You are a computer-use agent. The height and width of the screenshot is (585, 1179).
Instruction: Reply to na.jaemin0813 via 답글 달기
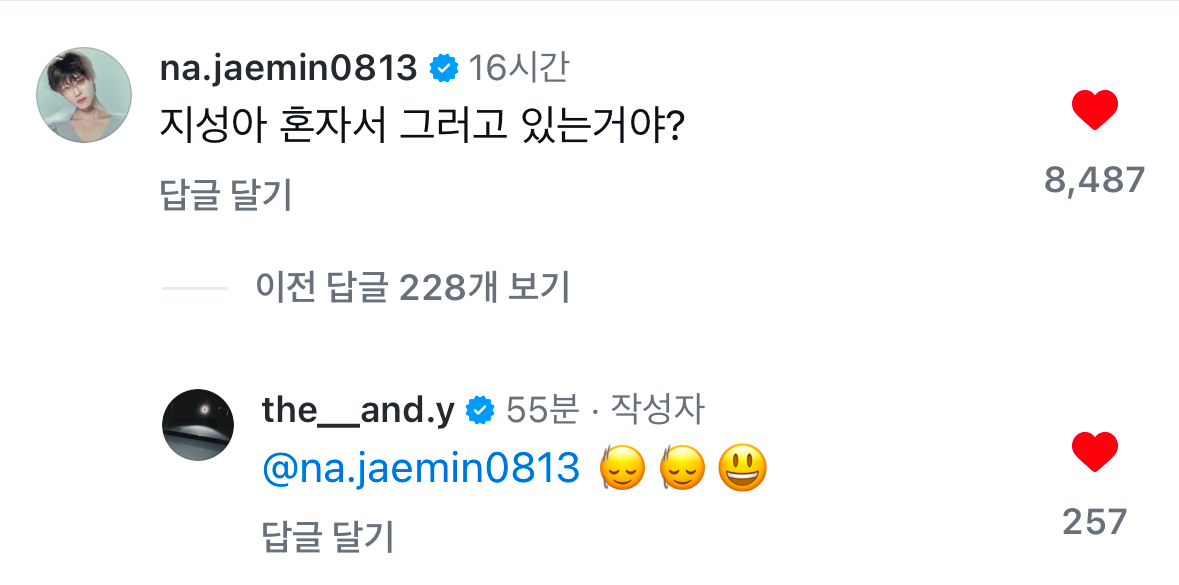226,195
